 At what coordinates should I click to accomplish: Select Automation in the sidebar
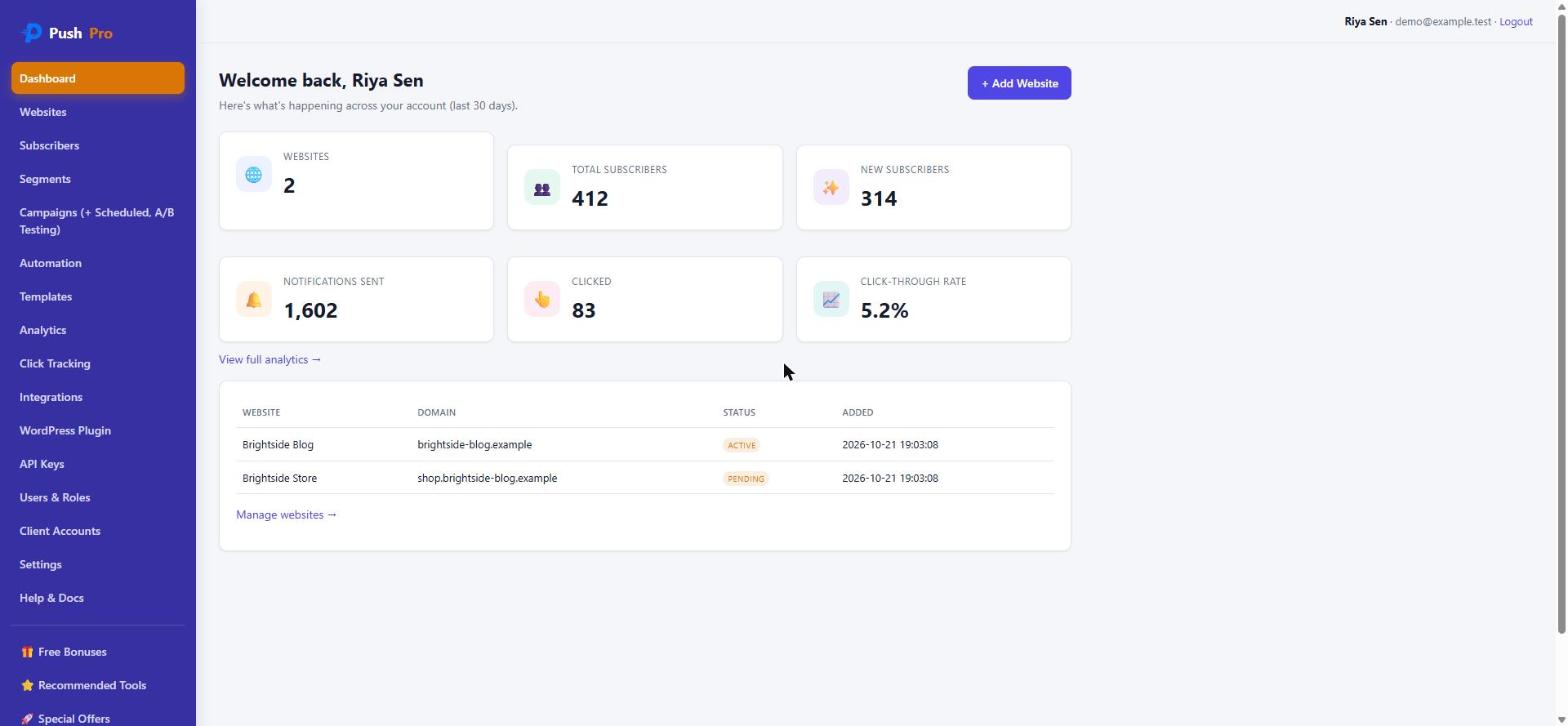coord(98,263)
